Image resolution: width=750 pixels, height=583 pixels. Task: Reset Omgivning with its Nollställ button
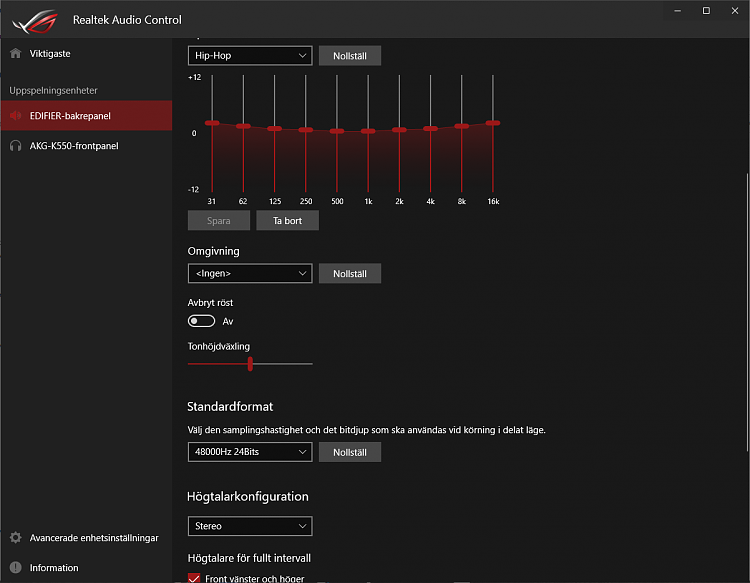(x=350, y=274)
